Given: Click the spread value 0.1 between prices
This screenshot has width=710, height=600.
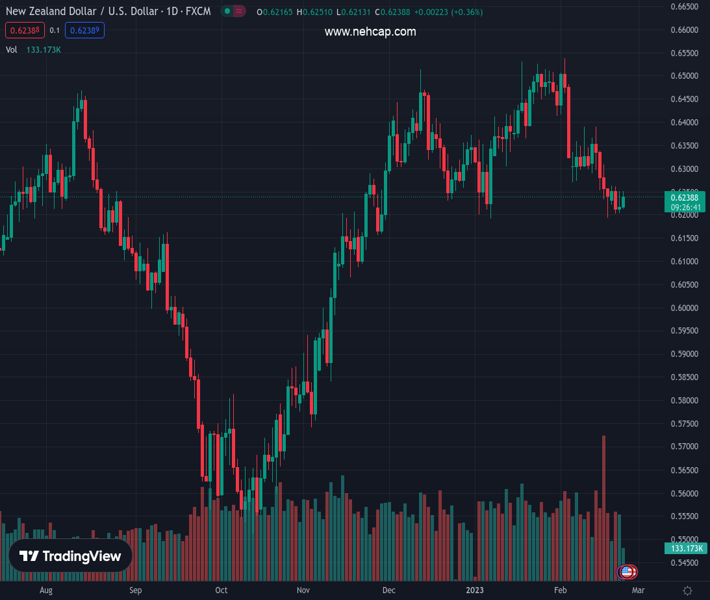Looking at the screenshot, I should click(x=55, y=30).
